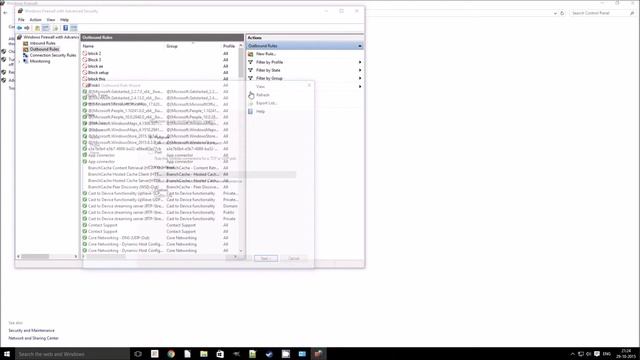Viewport: 640px width, 360px height.
Task: Open Network and Sharing Center link
Action: 33,338
